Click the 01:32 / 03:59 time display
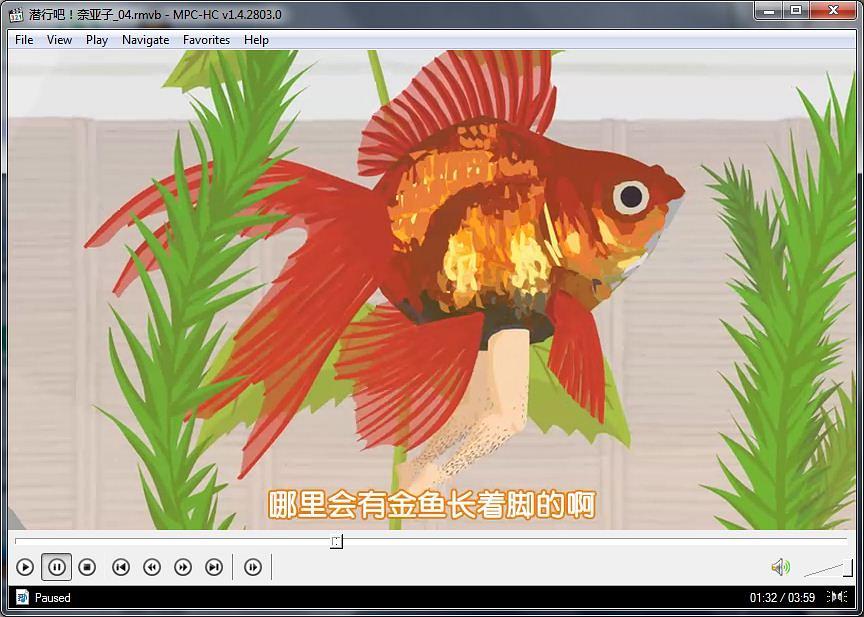Viewport: 864px width, 617px height. tap(782, 598)
